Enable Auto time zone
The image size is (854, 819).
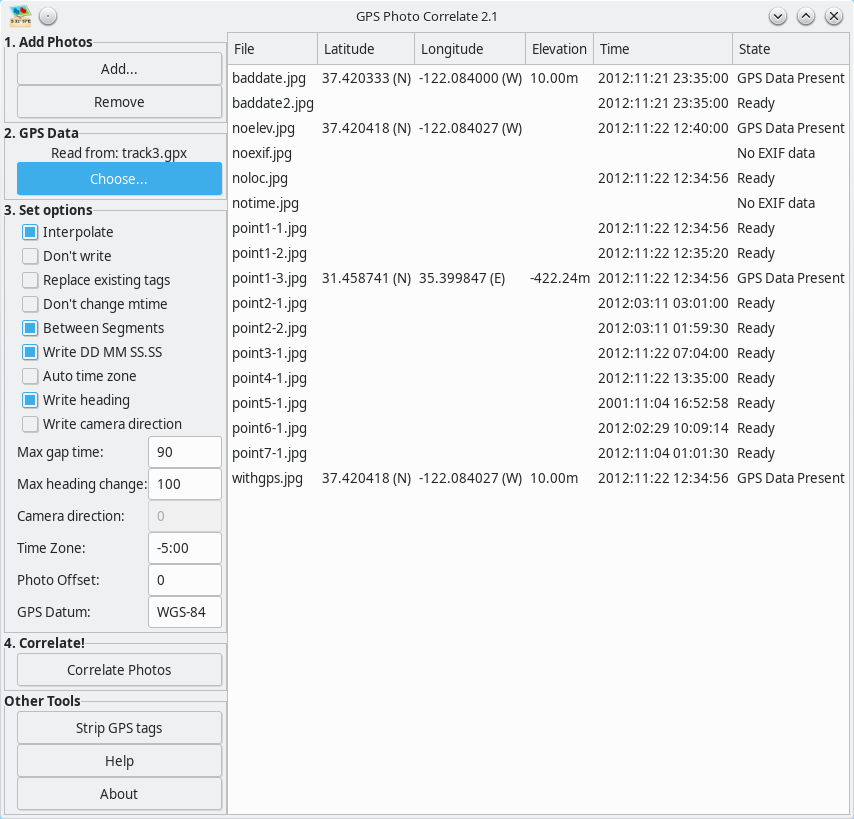(x=31, y=376)
